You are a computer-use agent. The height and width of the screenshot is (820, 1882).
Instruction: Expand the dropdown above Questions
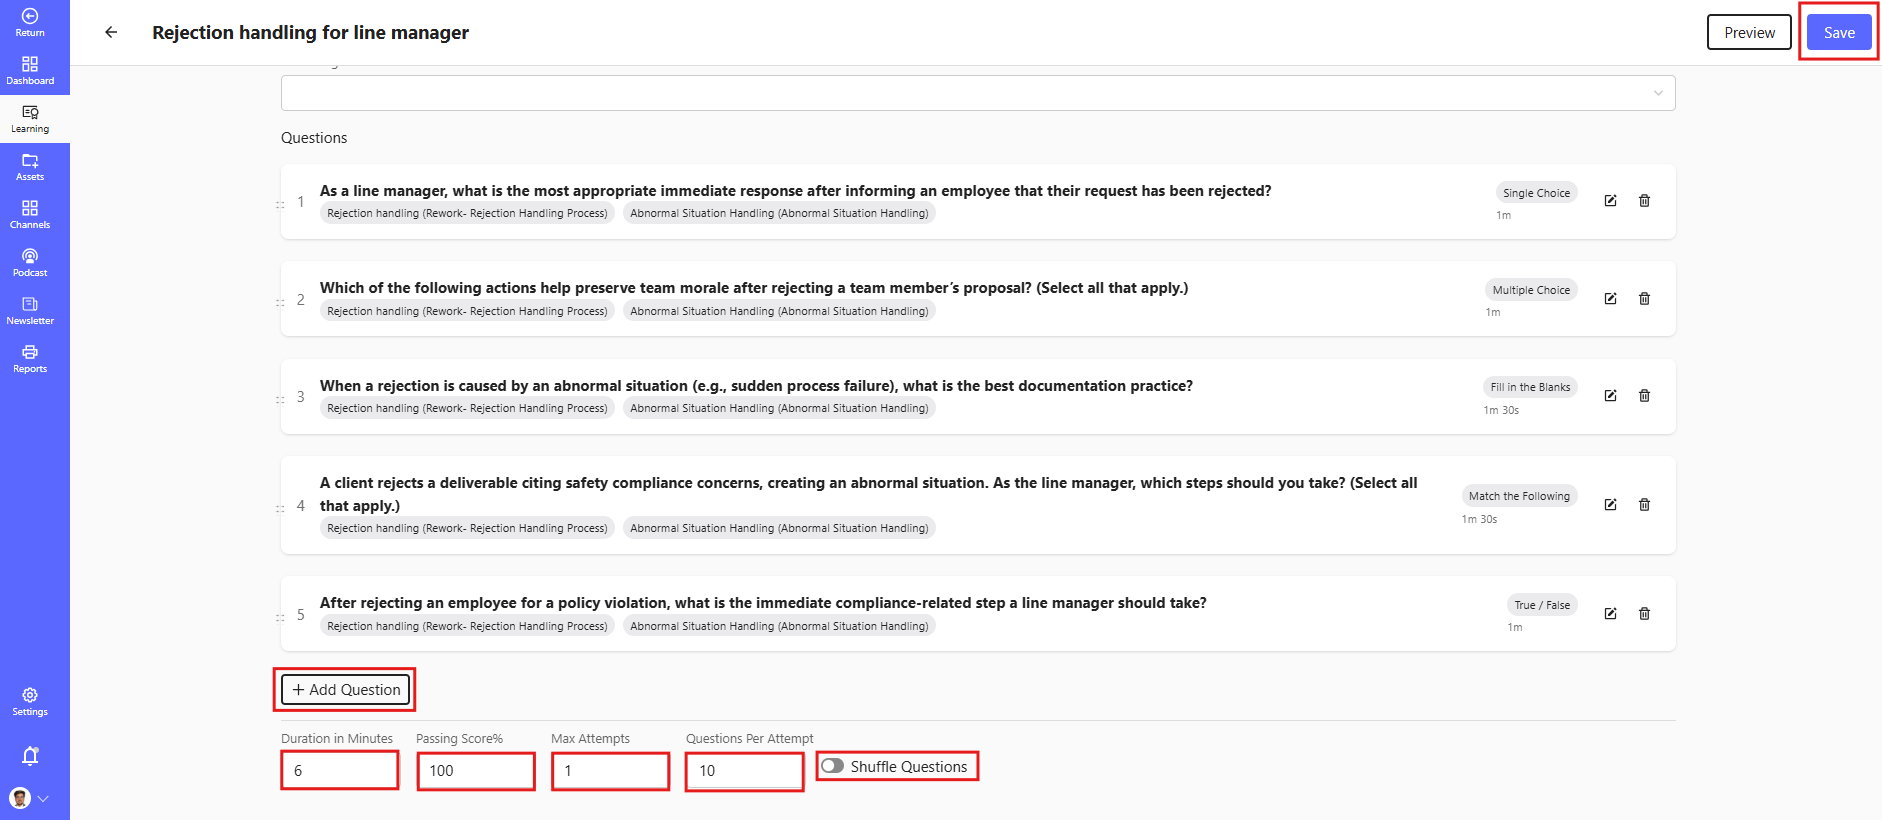[x=978, y=93]
